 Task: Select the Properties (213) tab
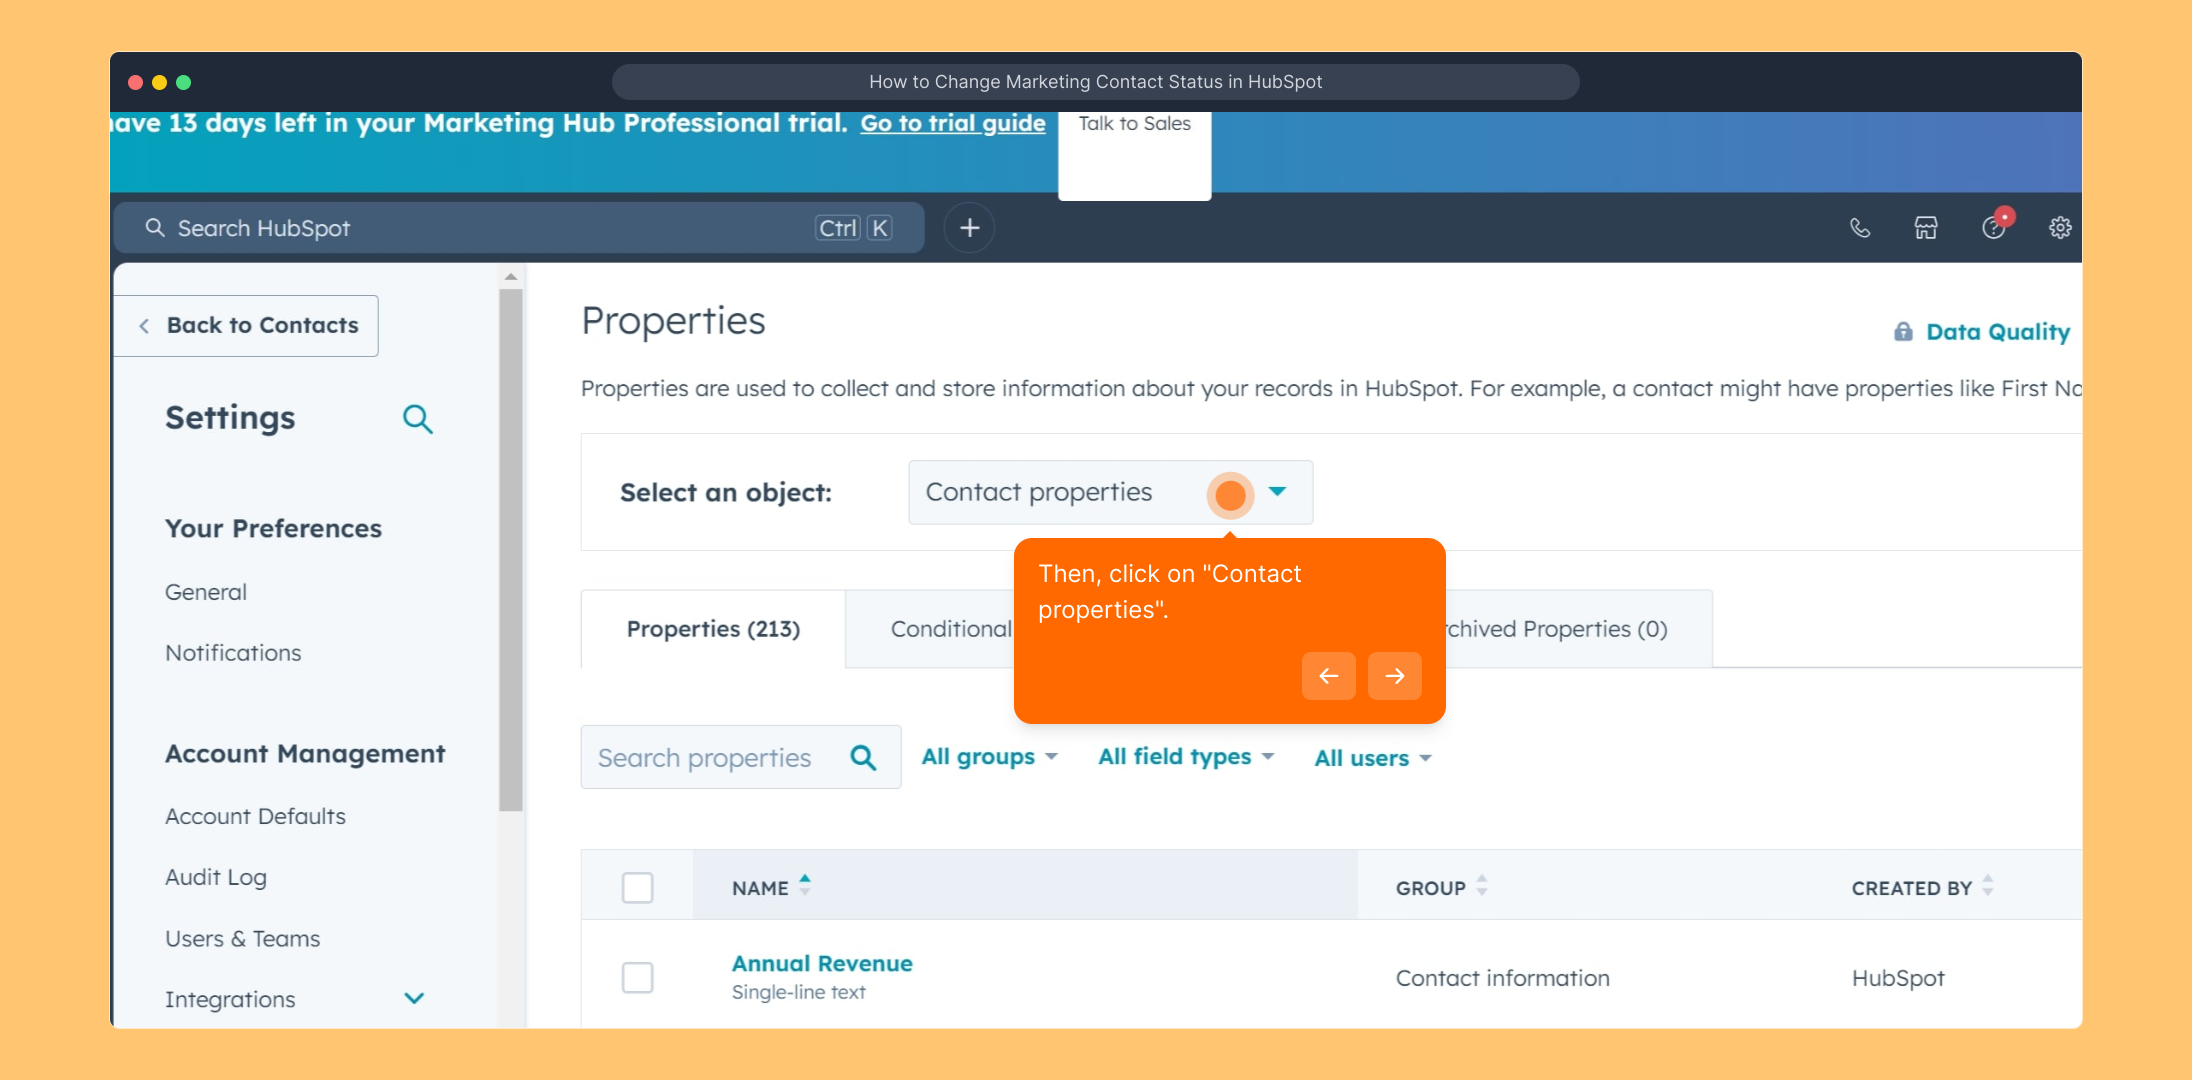tap(713, 629)
